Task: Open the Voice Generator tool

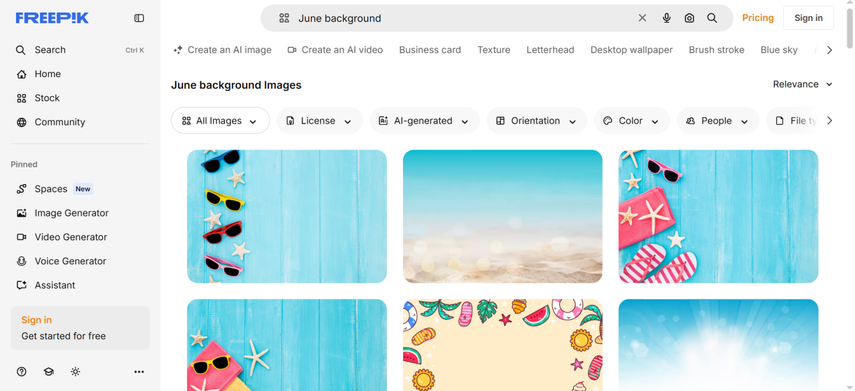Action: [x=80, y=261]
